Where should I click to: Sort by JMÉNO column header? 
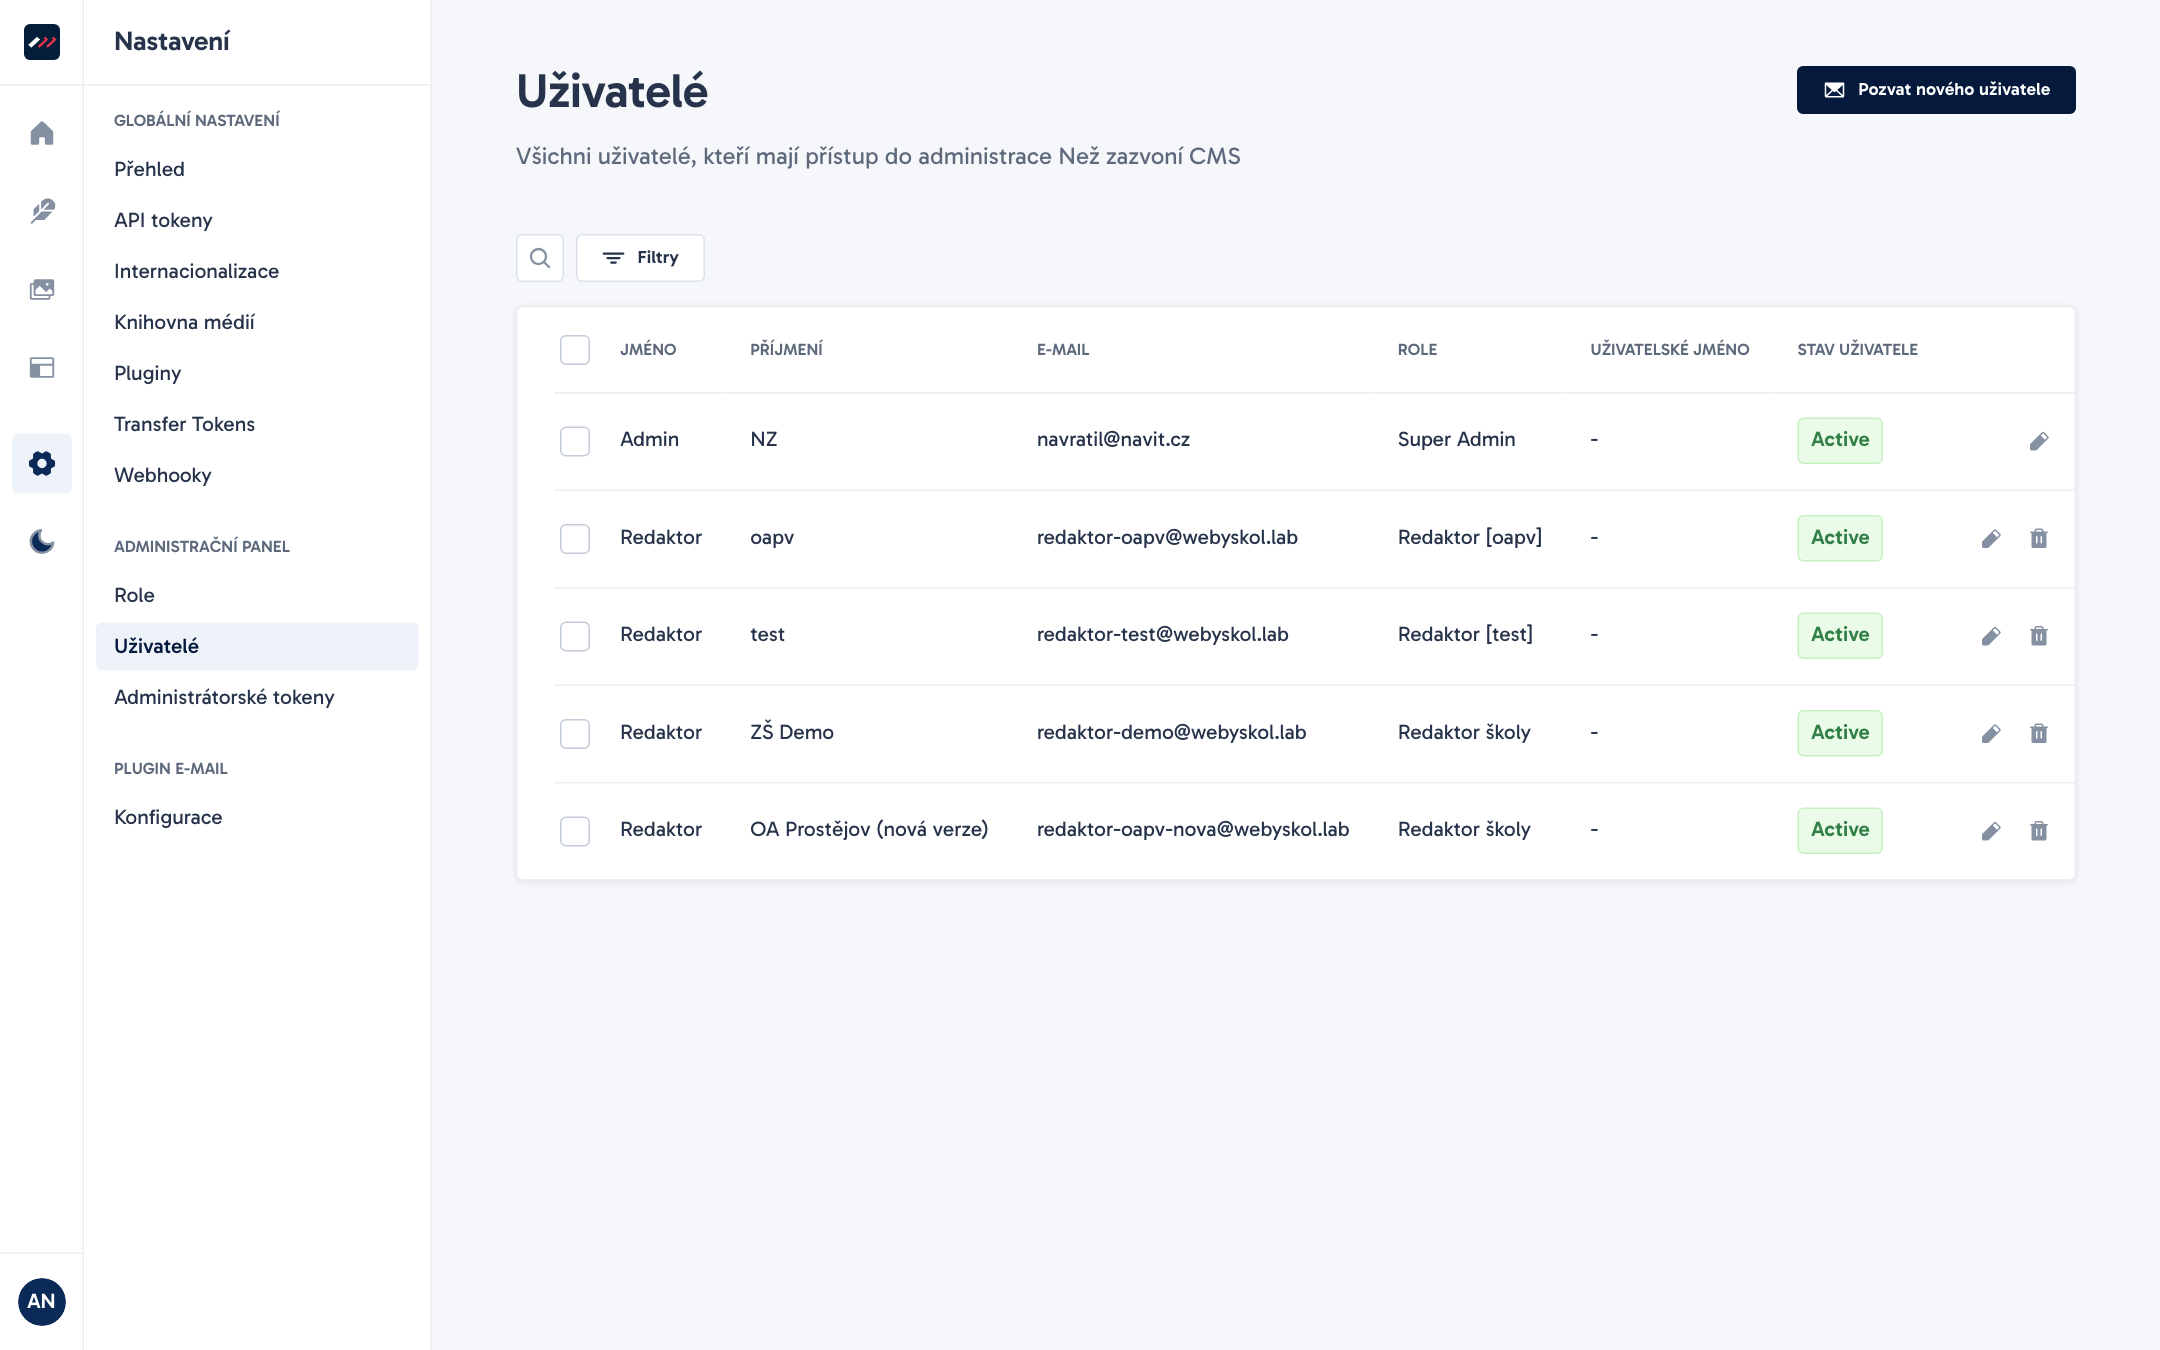coord(648,349)
